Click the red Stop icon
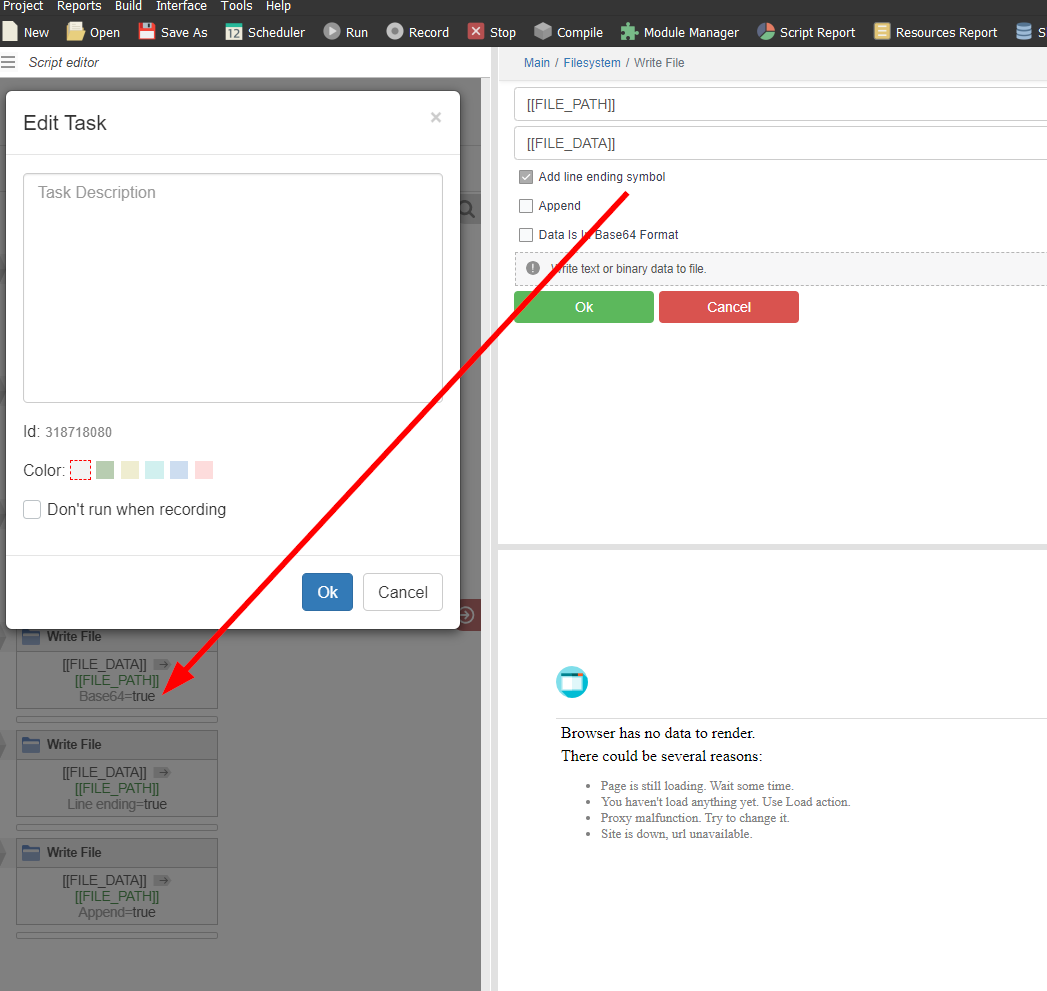Screen dimensions: 1047x991 pos(476,32)
